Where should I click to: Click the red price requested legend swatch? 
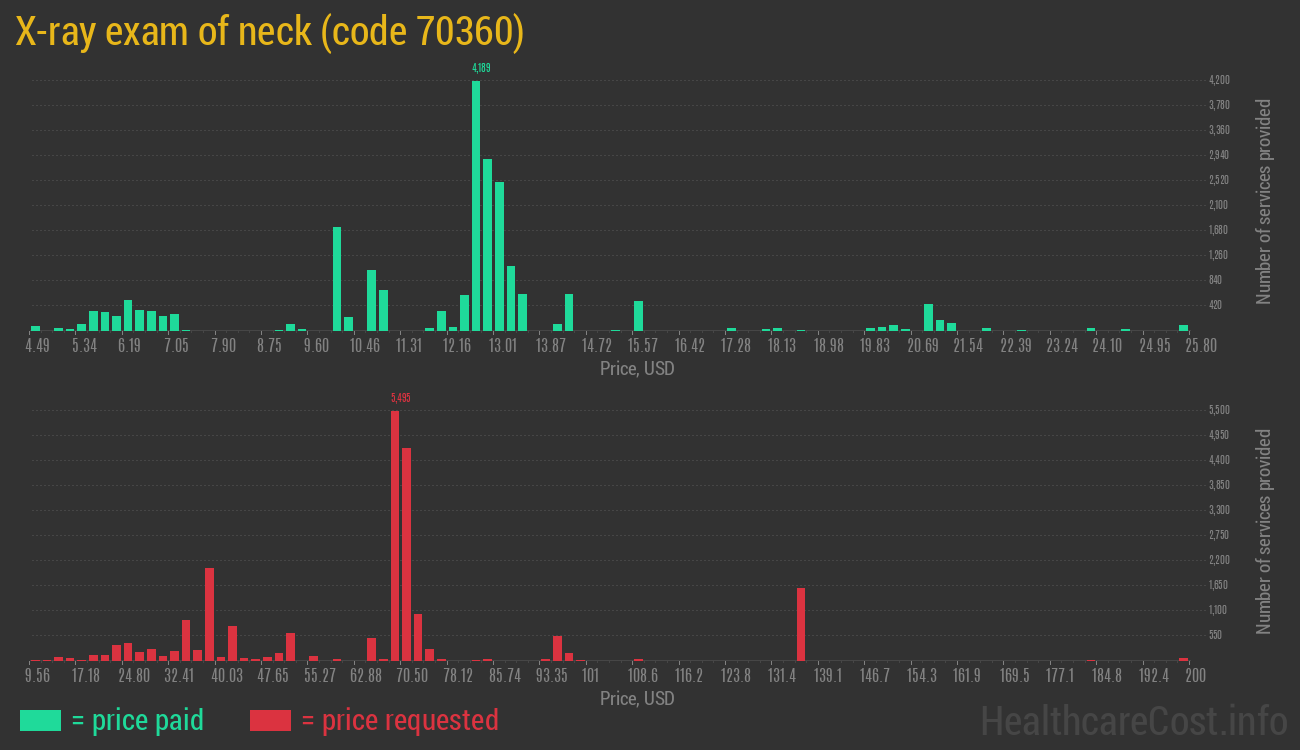[x=270, y=720]
